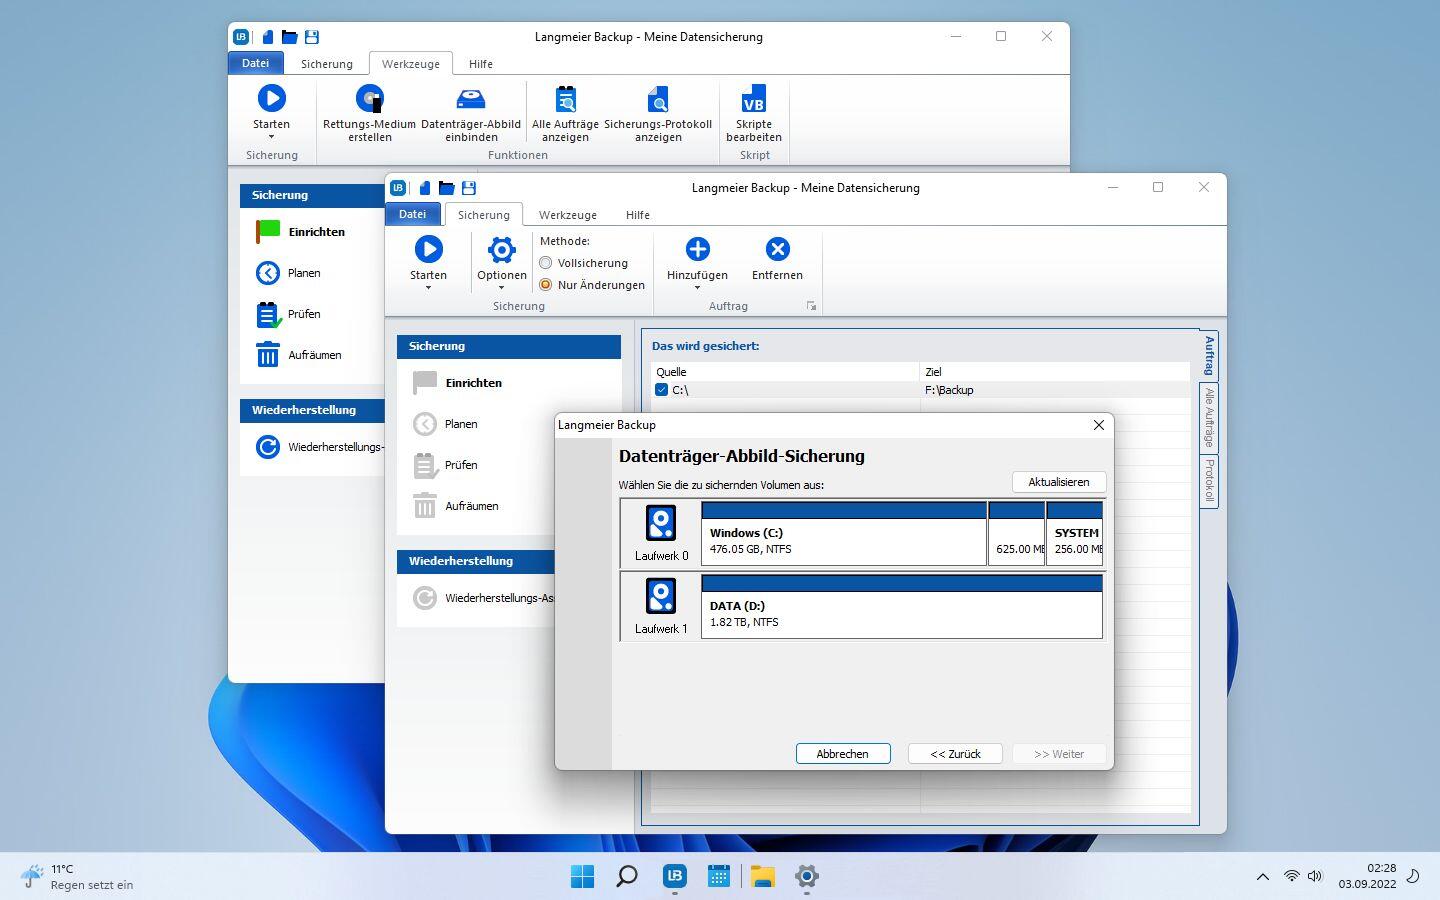Open Datenträger-Abbild einbinden tool
Image resolution: width=1440 pixels, height=900 pixels.
[470, 99]
